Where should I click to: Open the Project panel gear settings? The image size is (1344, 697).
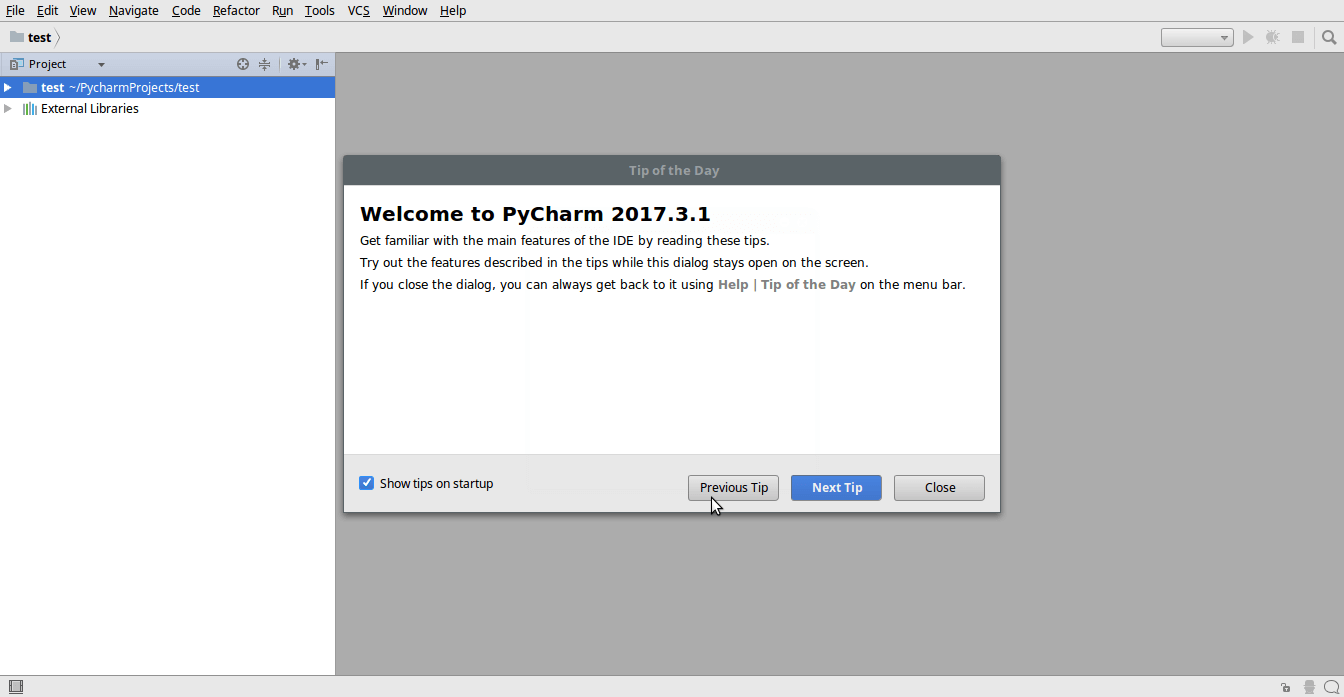(x=295, y=64)
